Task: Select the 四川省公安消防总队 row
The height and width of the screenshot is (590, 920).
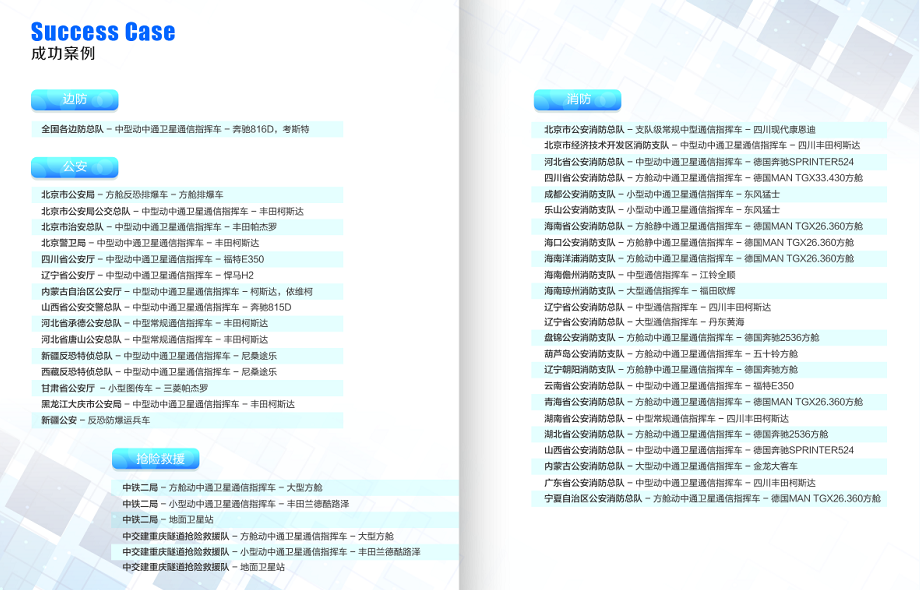Action: (x=709, y=178)
